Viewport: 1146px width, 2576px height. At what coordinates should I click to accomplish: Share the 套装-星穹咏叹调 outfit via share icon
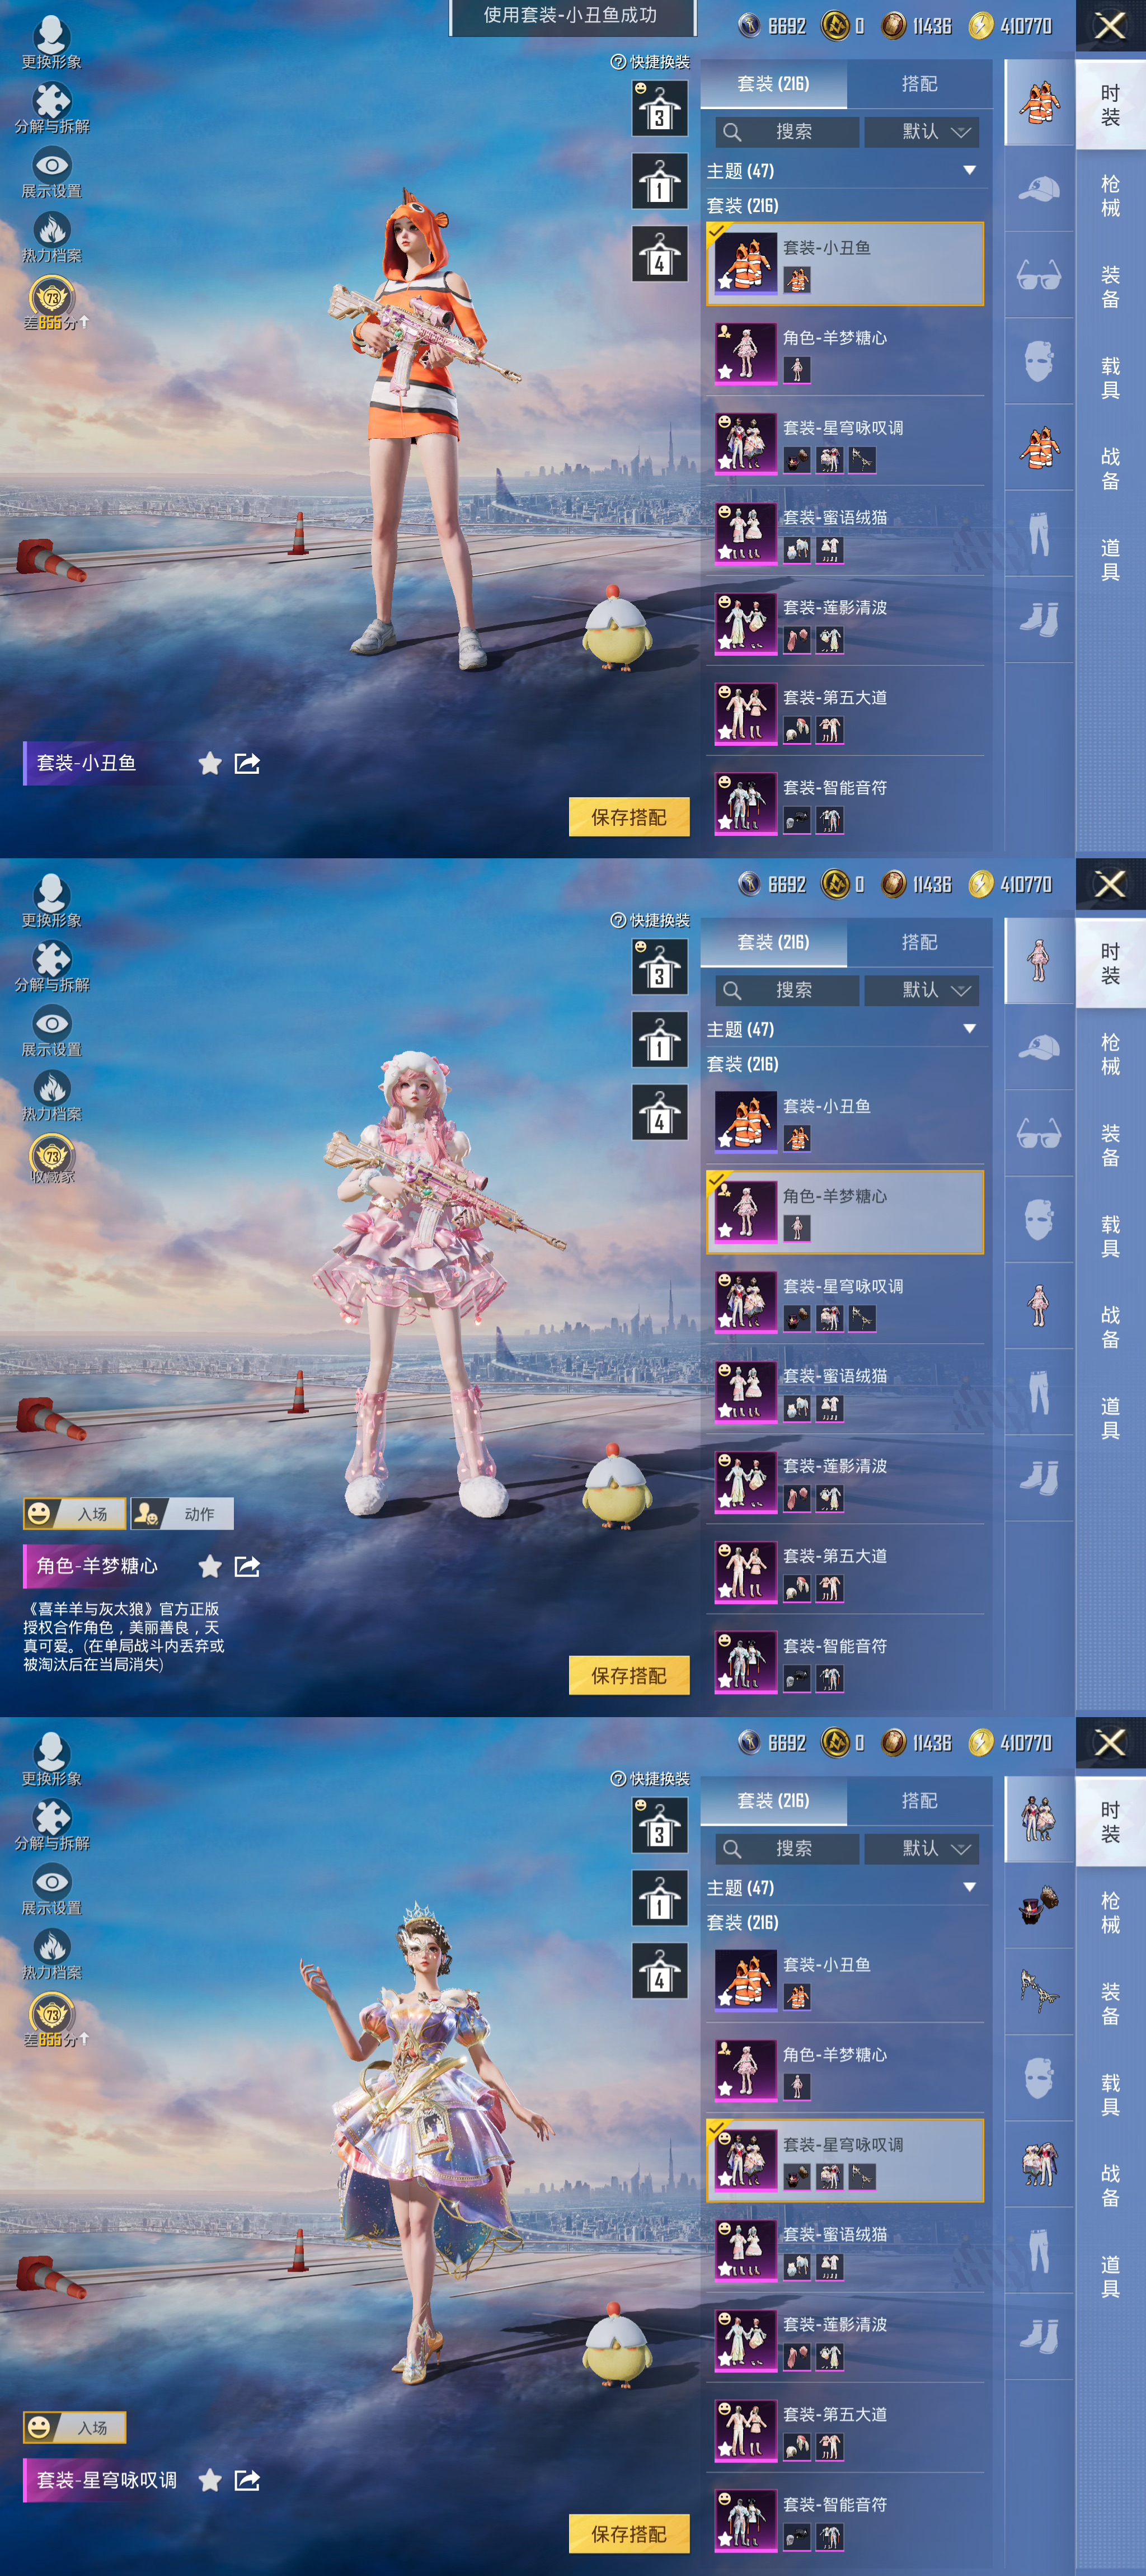247,2480
